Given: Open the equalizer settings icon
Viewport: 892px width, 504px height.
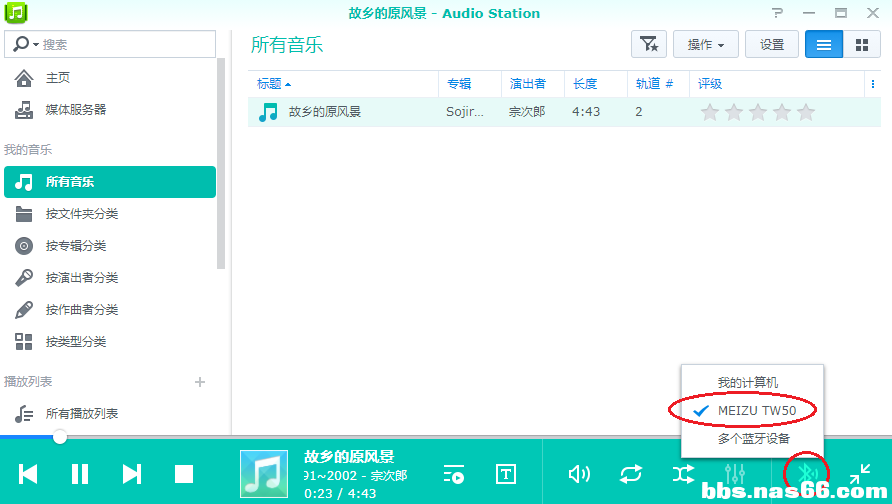Looking at the screenshot, I should tap(735, 474).
